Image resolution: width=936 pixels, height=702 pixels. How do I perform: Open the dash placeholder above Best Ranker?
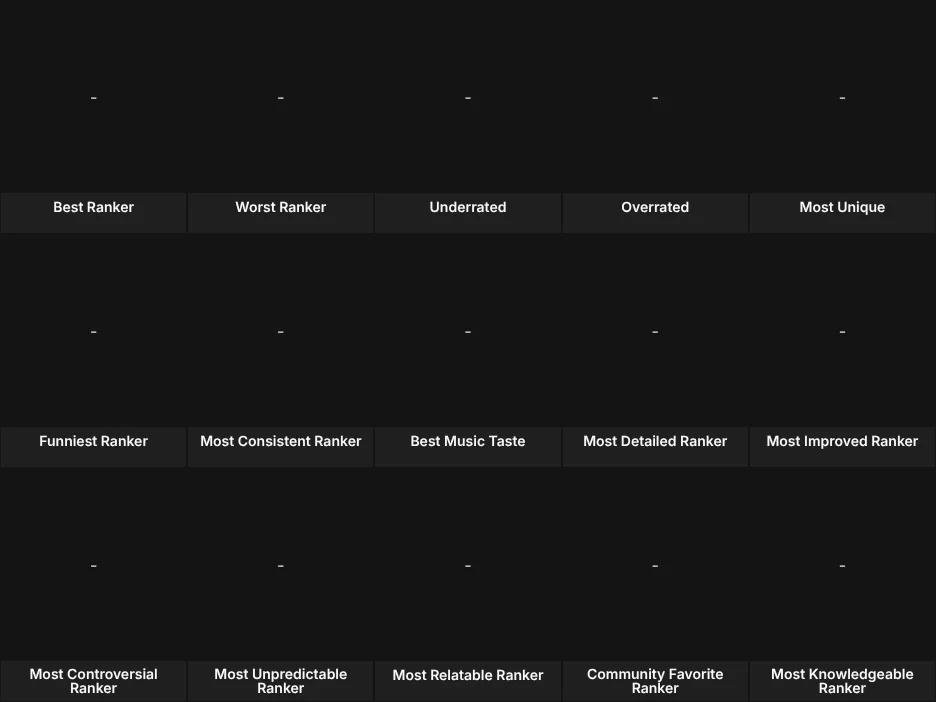pos(94,98)
